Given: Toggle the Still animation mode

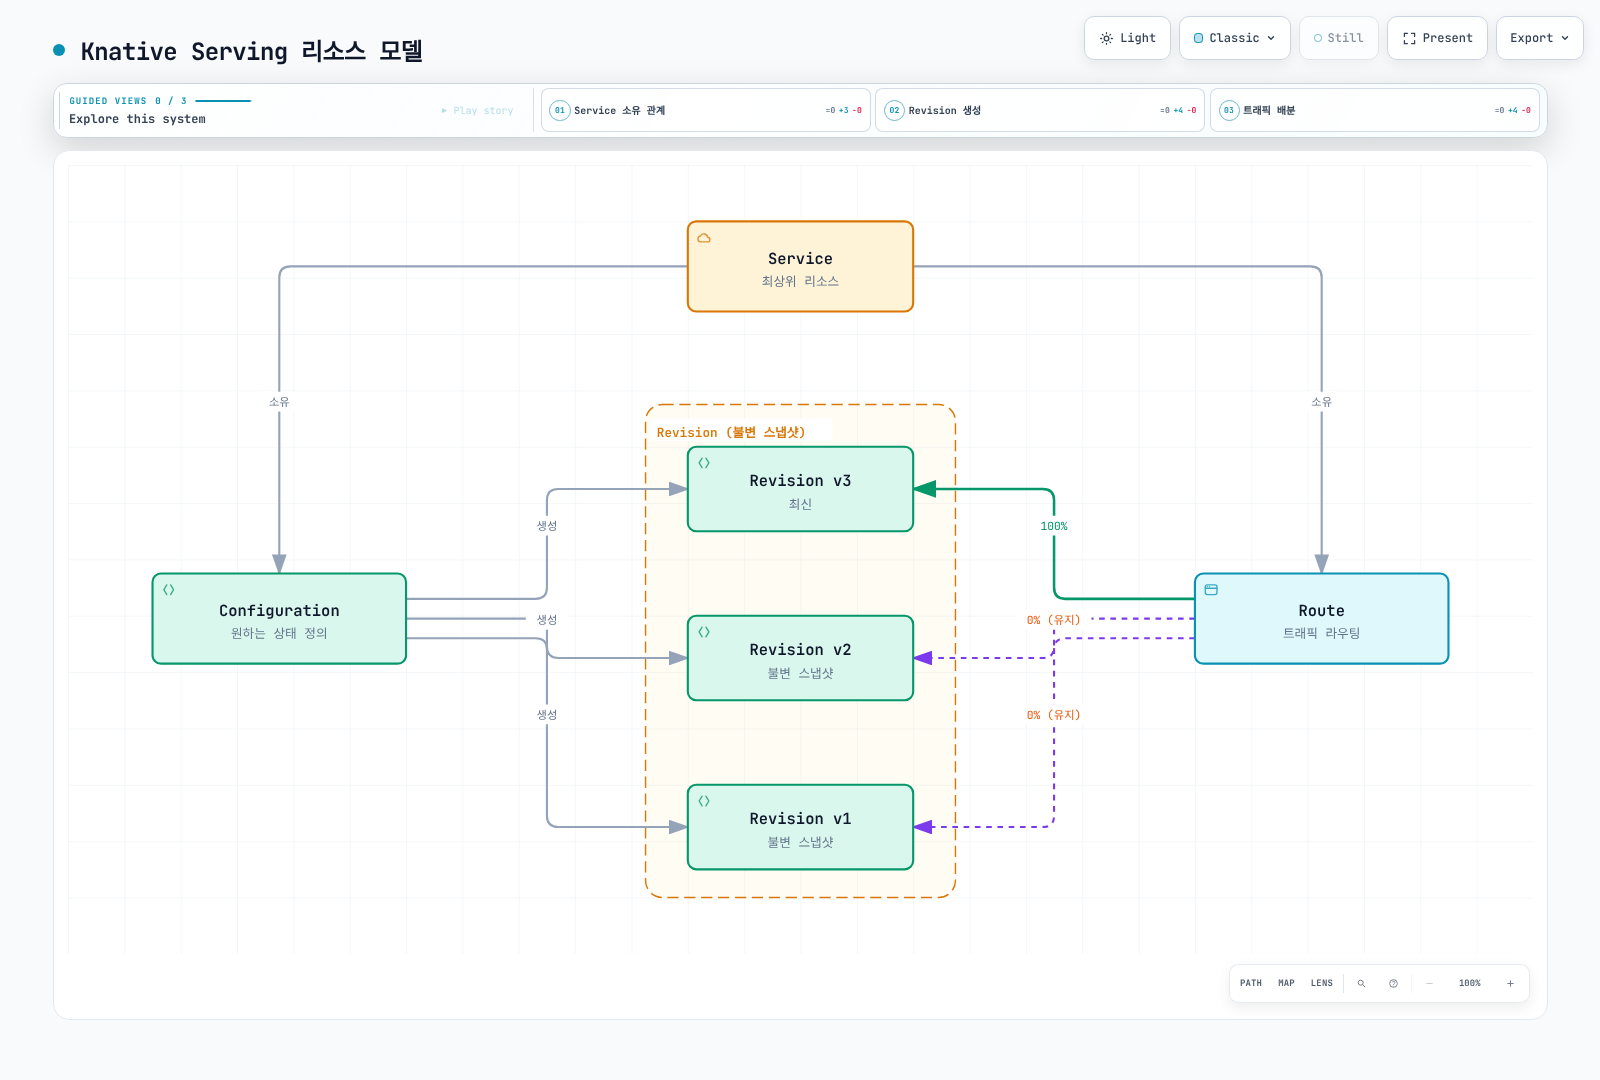Looking at the screenshot, I should click(1339, 38).
